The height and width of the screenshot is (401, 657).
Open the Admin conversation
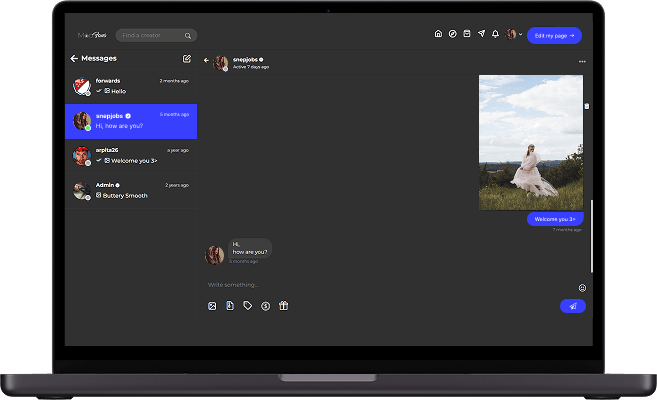[131, 191]
